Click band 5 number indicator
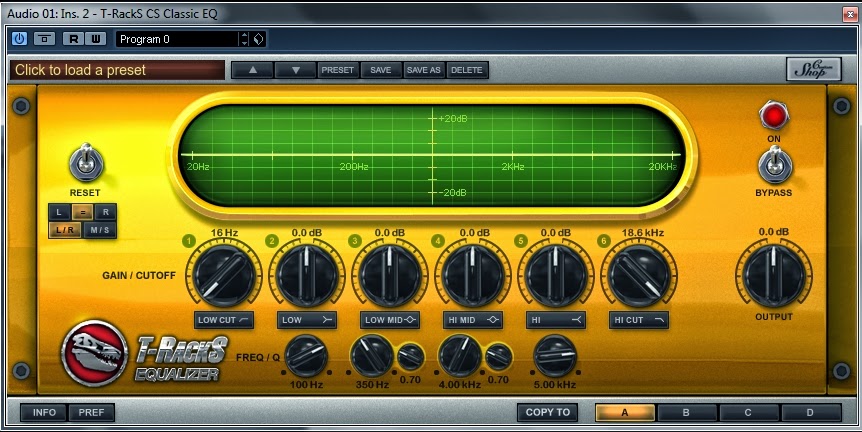Image resolution: width=862 pixels, height=432 pixels. click(521, 241)
